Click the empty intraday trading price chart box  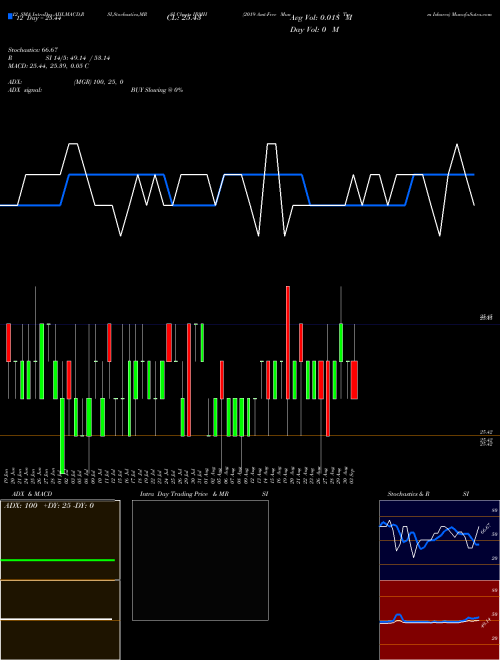(x=200, y=560)
